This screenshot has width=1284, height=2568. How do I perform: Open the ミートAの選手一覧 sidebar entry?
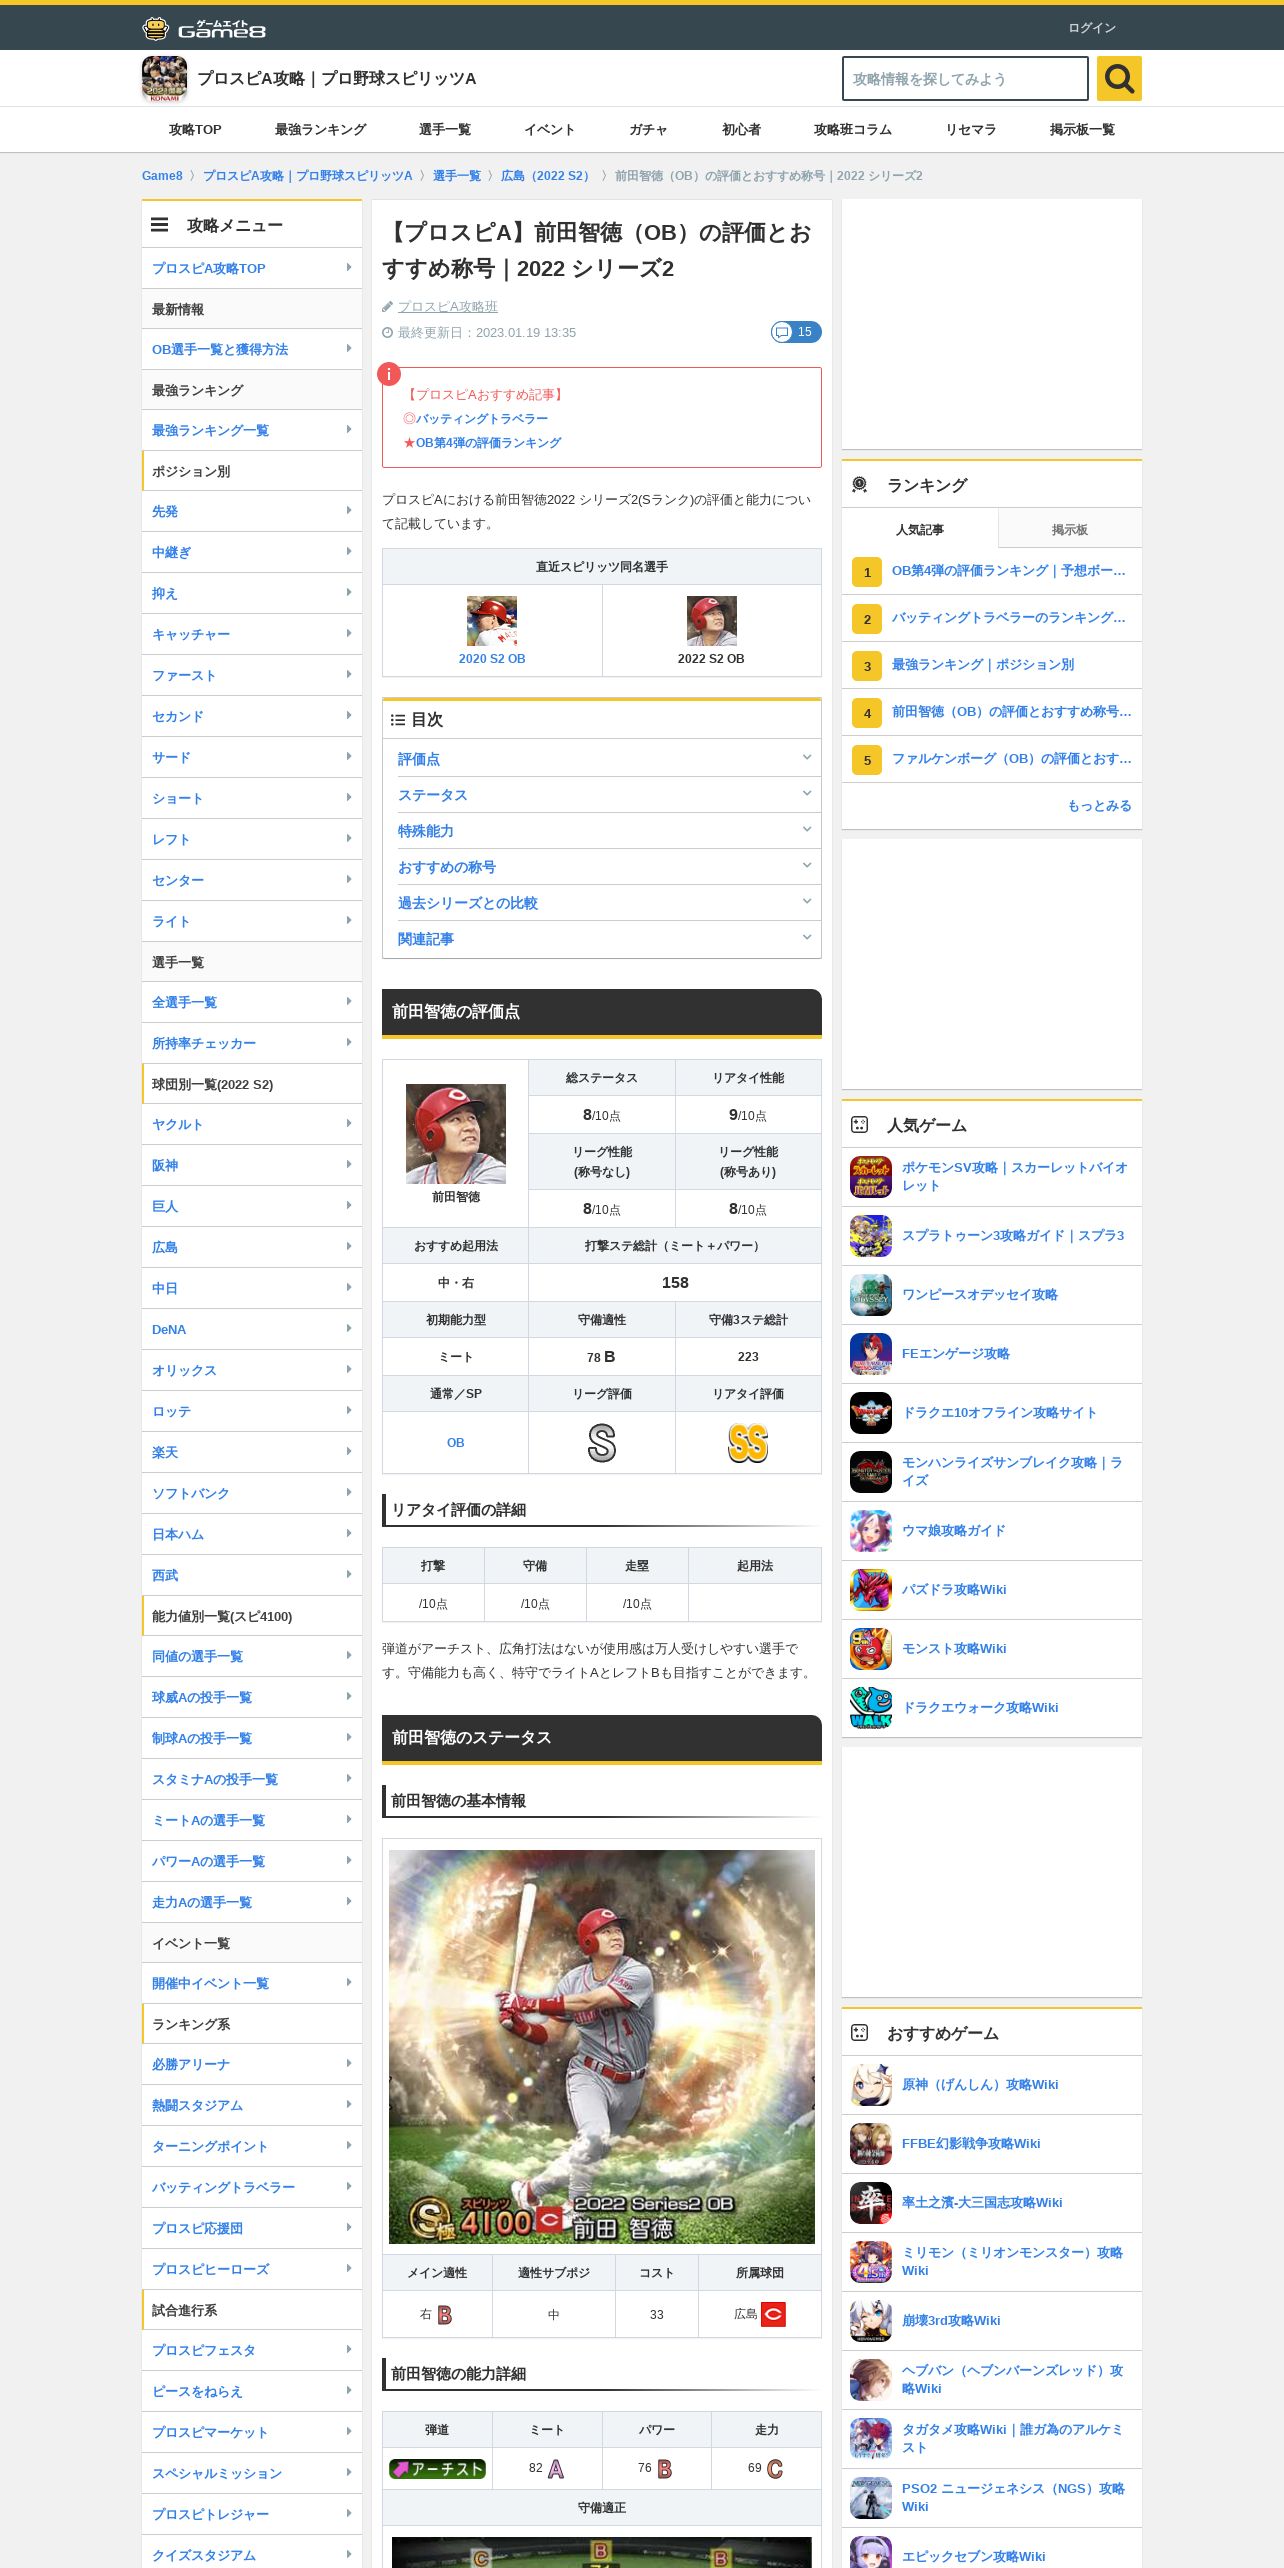point(252,1820)
